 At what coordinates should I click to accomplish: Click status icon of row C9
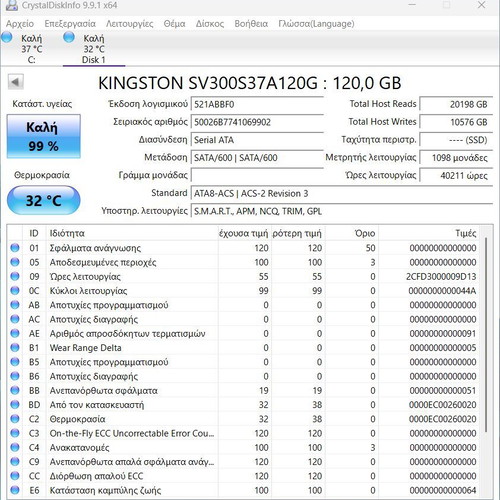click(15, 462)
